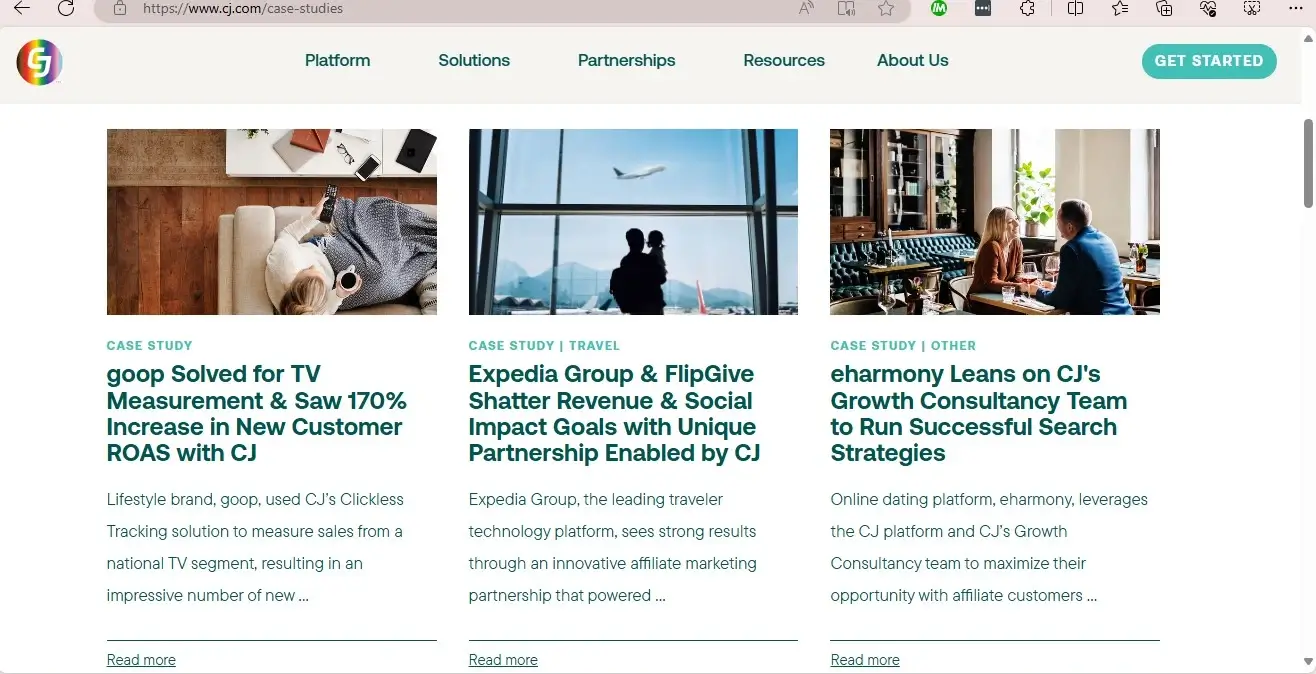Image resolution: width=1316 pixels, height=674 pixels.
Task: Open the Platform menu
Action: (x=337, y=60)
